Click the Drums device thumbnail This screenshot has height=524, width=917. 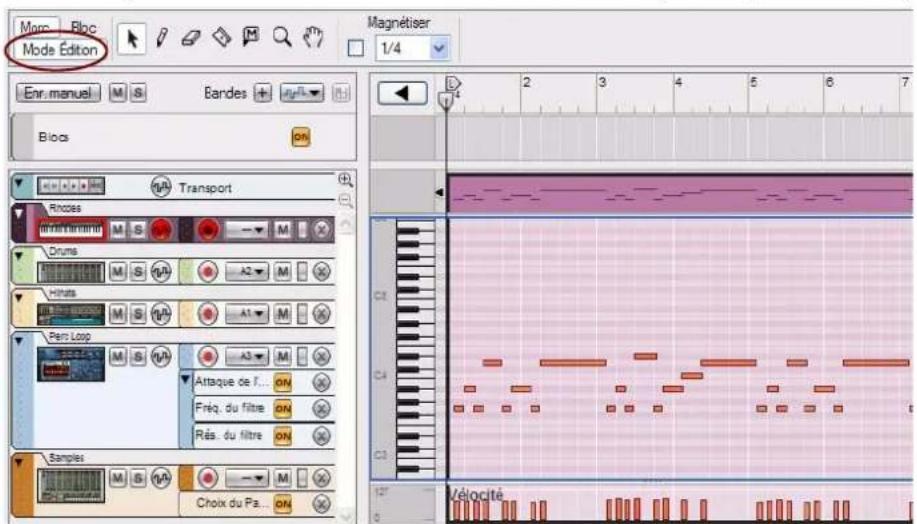point(71,272)
